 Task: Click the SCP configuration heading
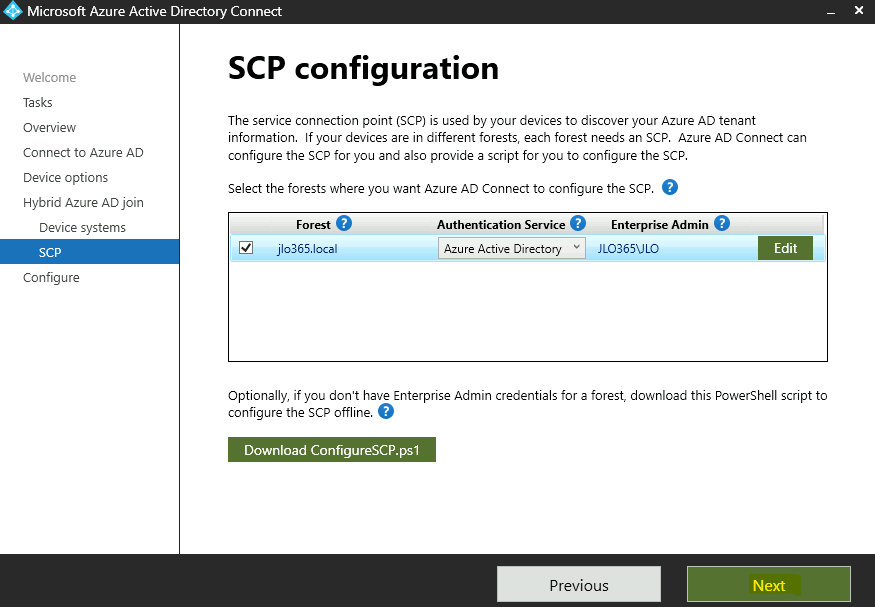coord(363,69)
